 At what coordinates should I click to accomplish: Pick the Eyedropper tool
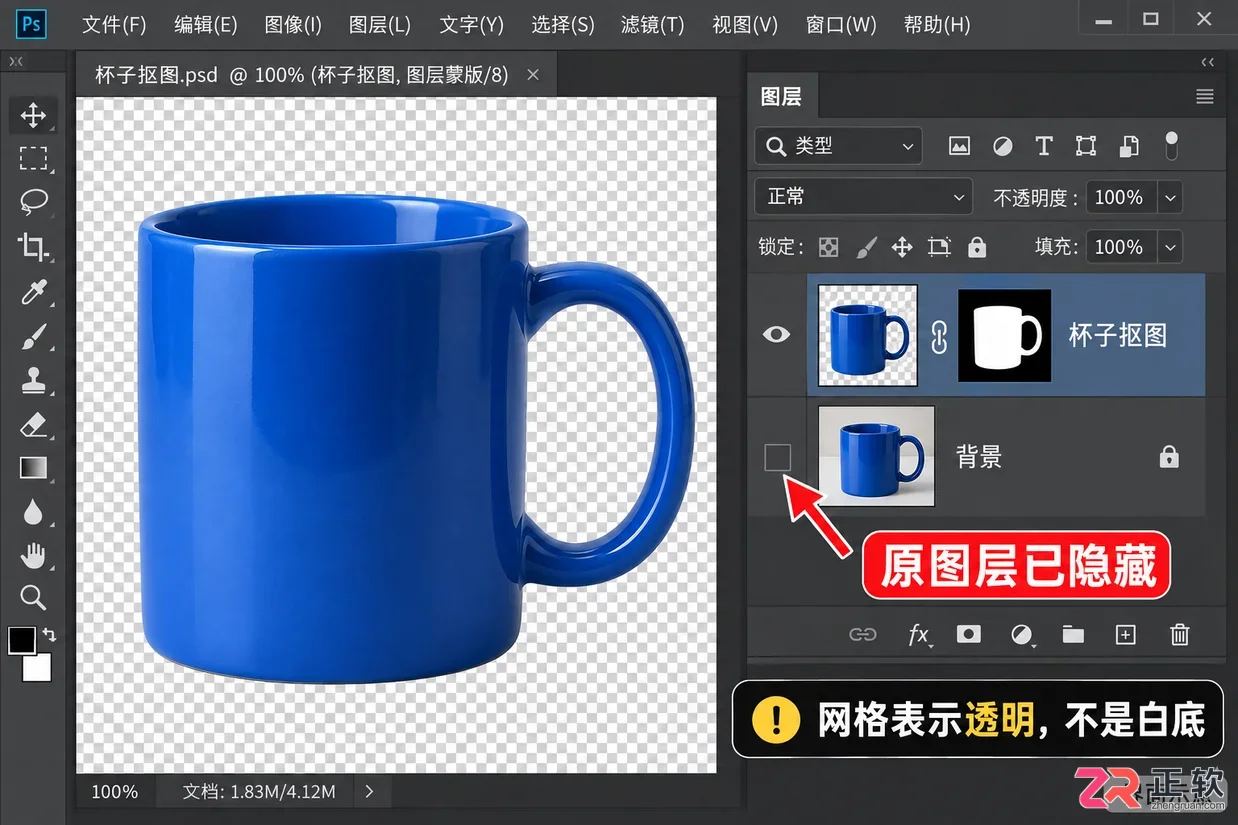pyautogui.click(x=33, y=292)
